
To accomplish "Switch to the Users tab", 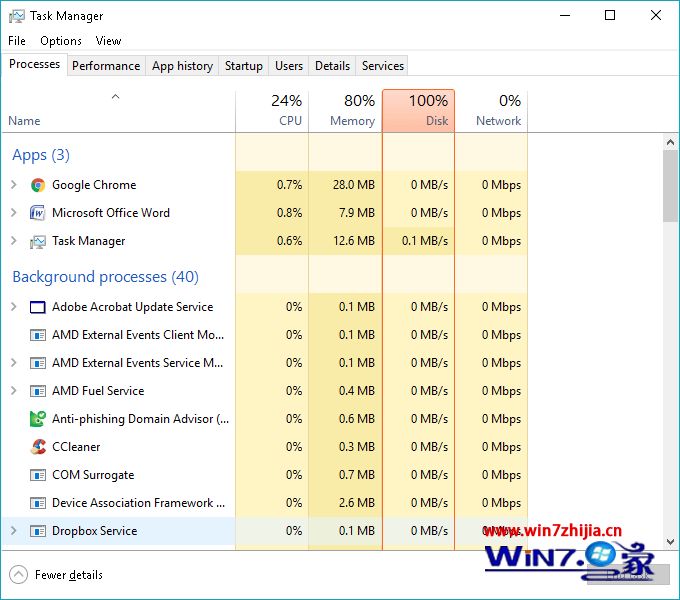I will click(x=289, y=66).
